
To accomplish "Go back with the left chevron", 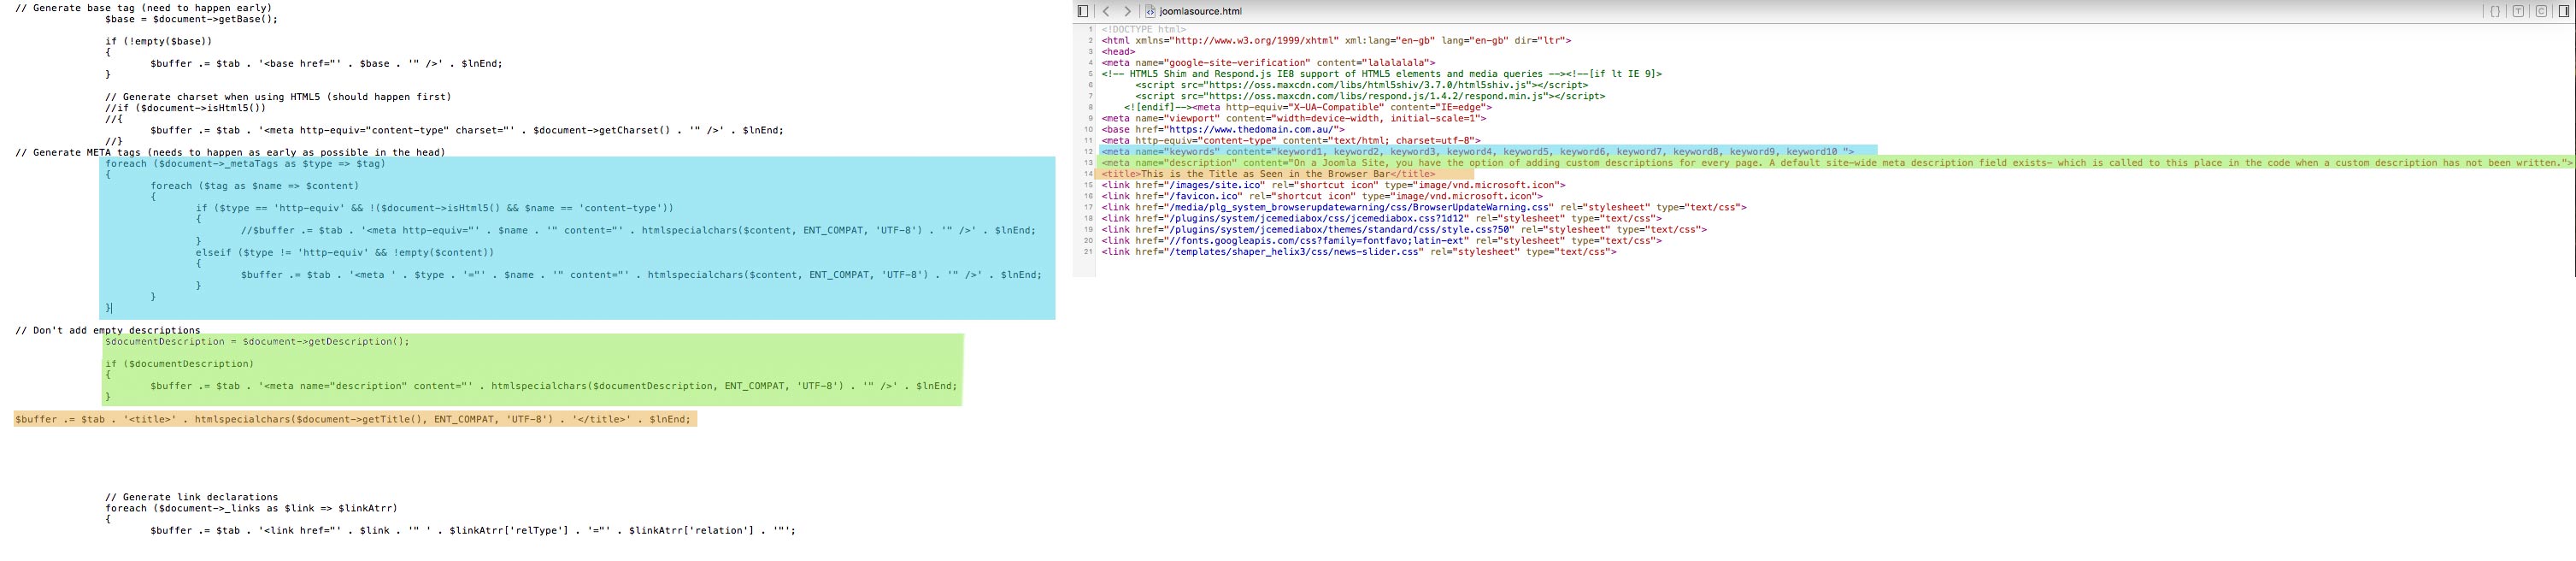I will (1106, 11).
